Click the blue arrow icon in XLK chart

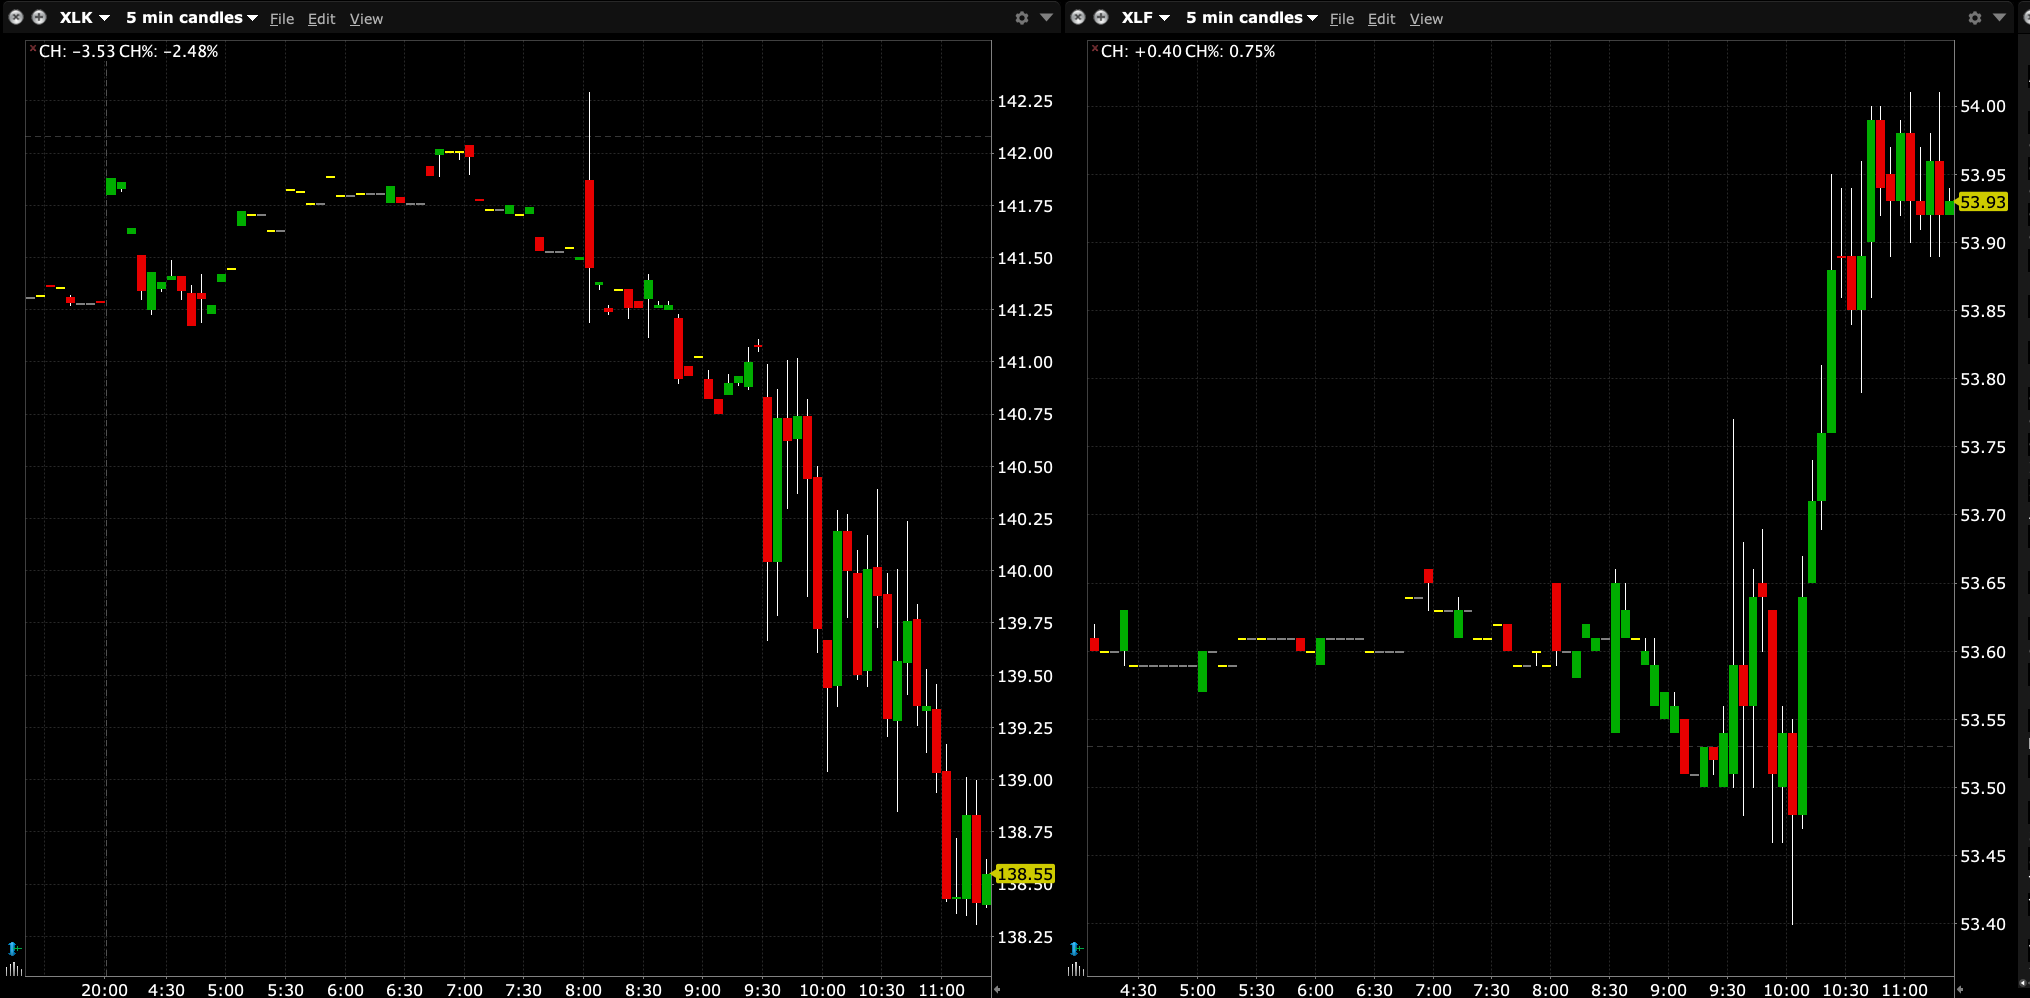tap(13, 948)
